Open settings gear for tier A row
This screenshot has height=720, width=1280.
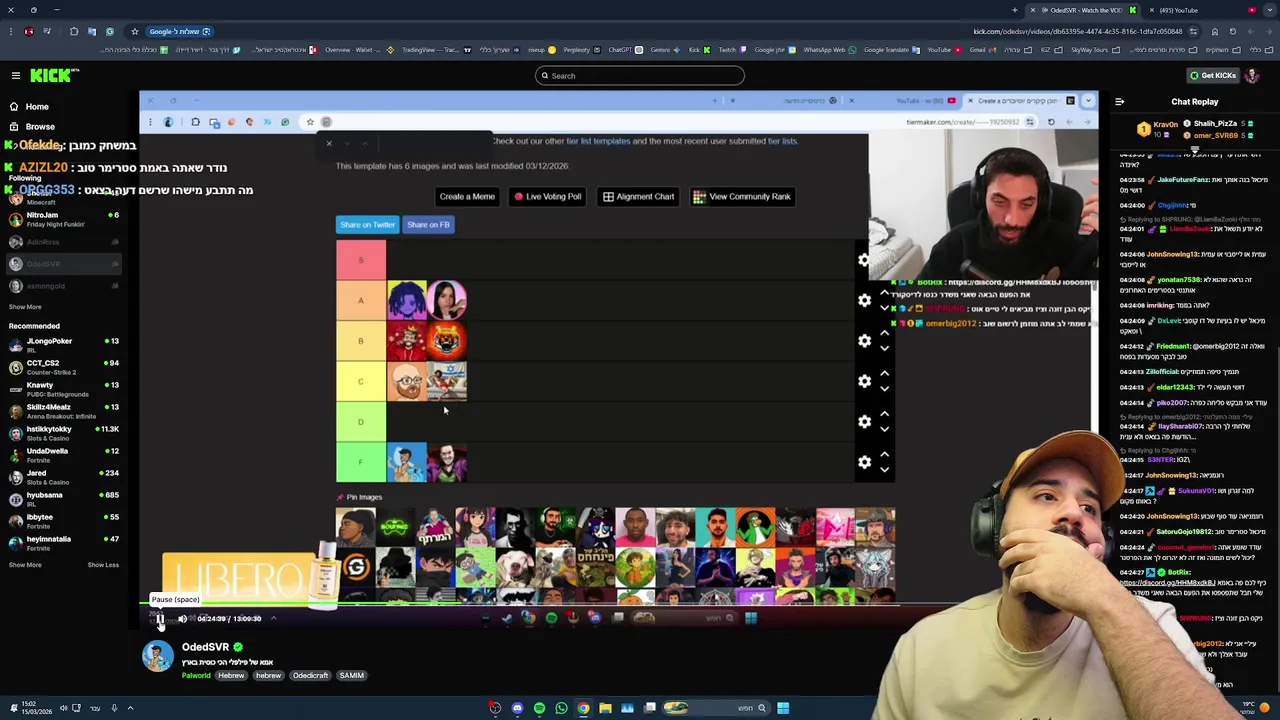click(864, 301)
